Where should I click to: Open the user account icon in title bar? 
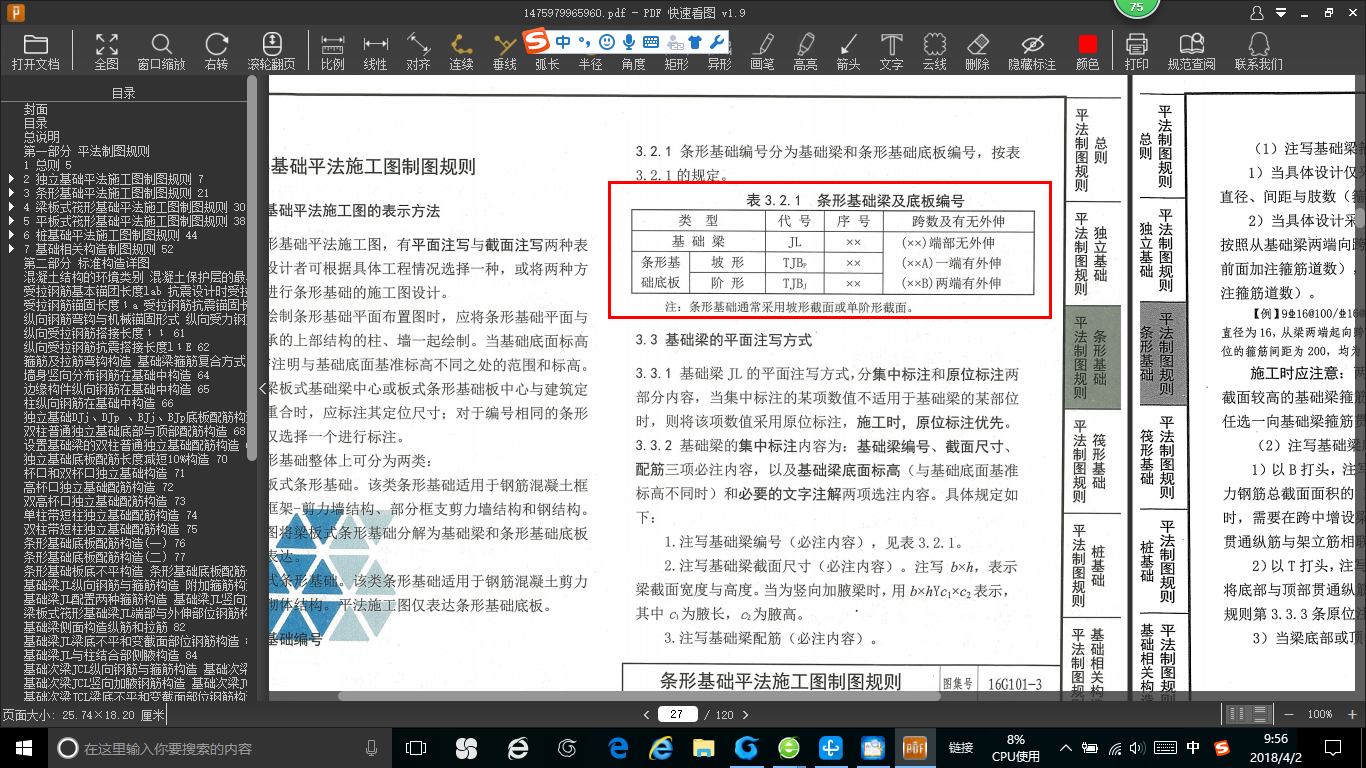click(x=1257, y=13)
